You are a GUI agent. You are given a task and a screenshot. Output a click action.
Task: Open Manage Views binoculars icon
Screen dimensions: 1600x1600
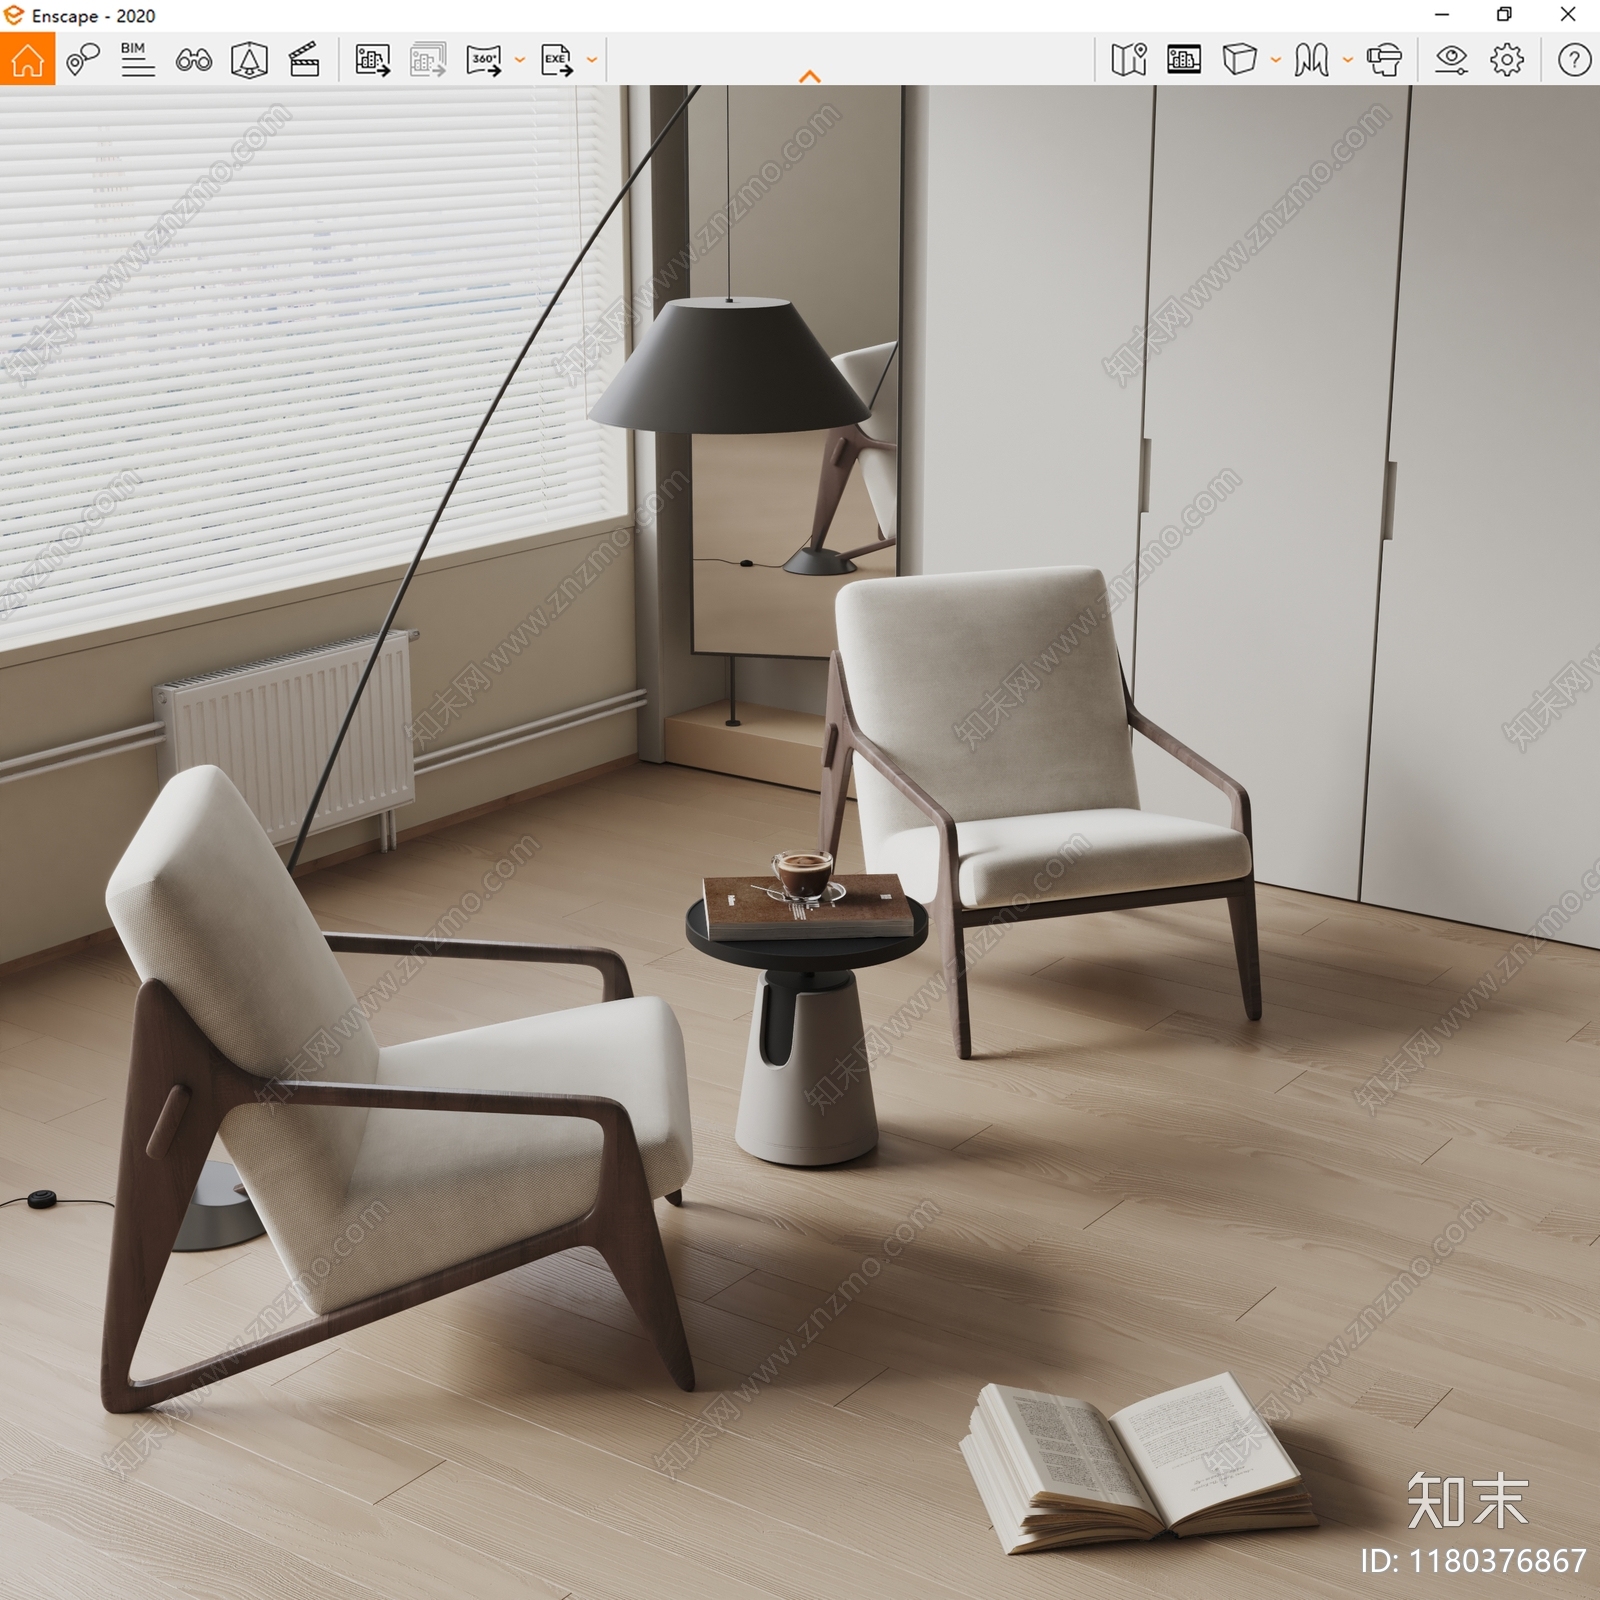(x=193, y=61)
